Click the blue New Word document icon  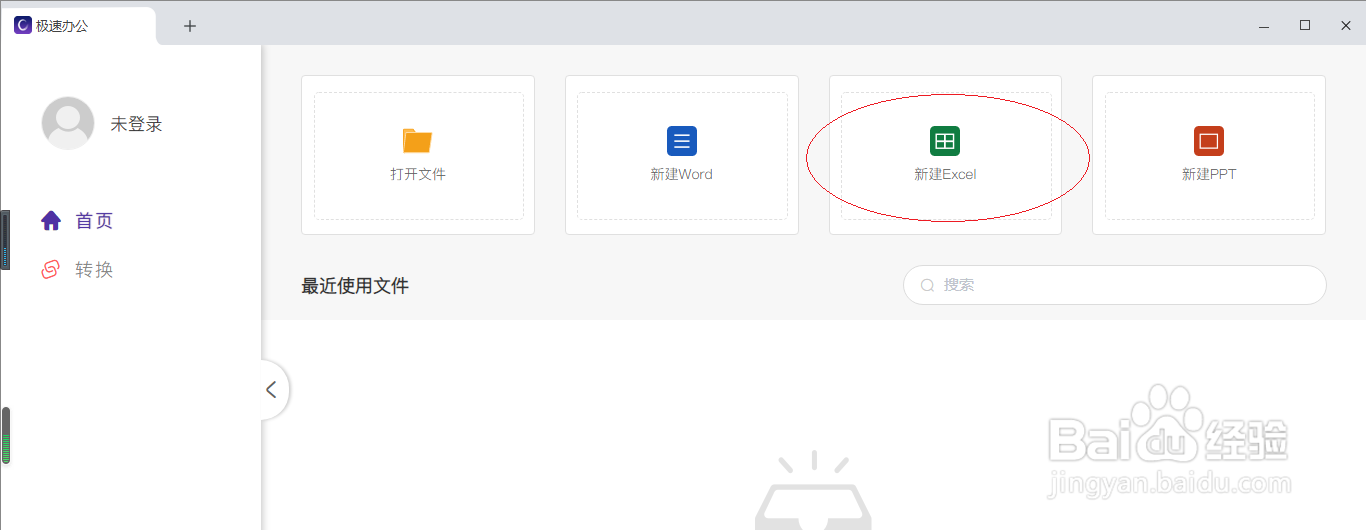point(682,141)
